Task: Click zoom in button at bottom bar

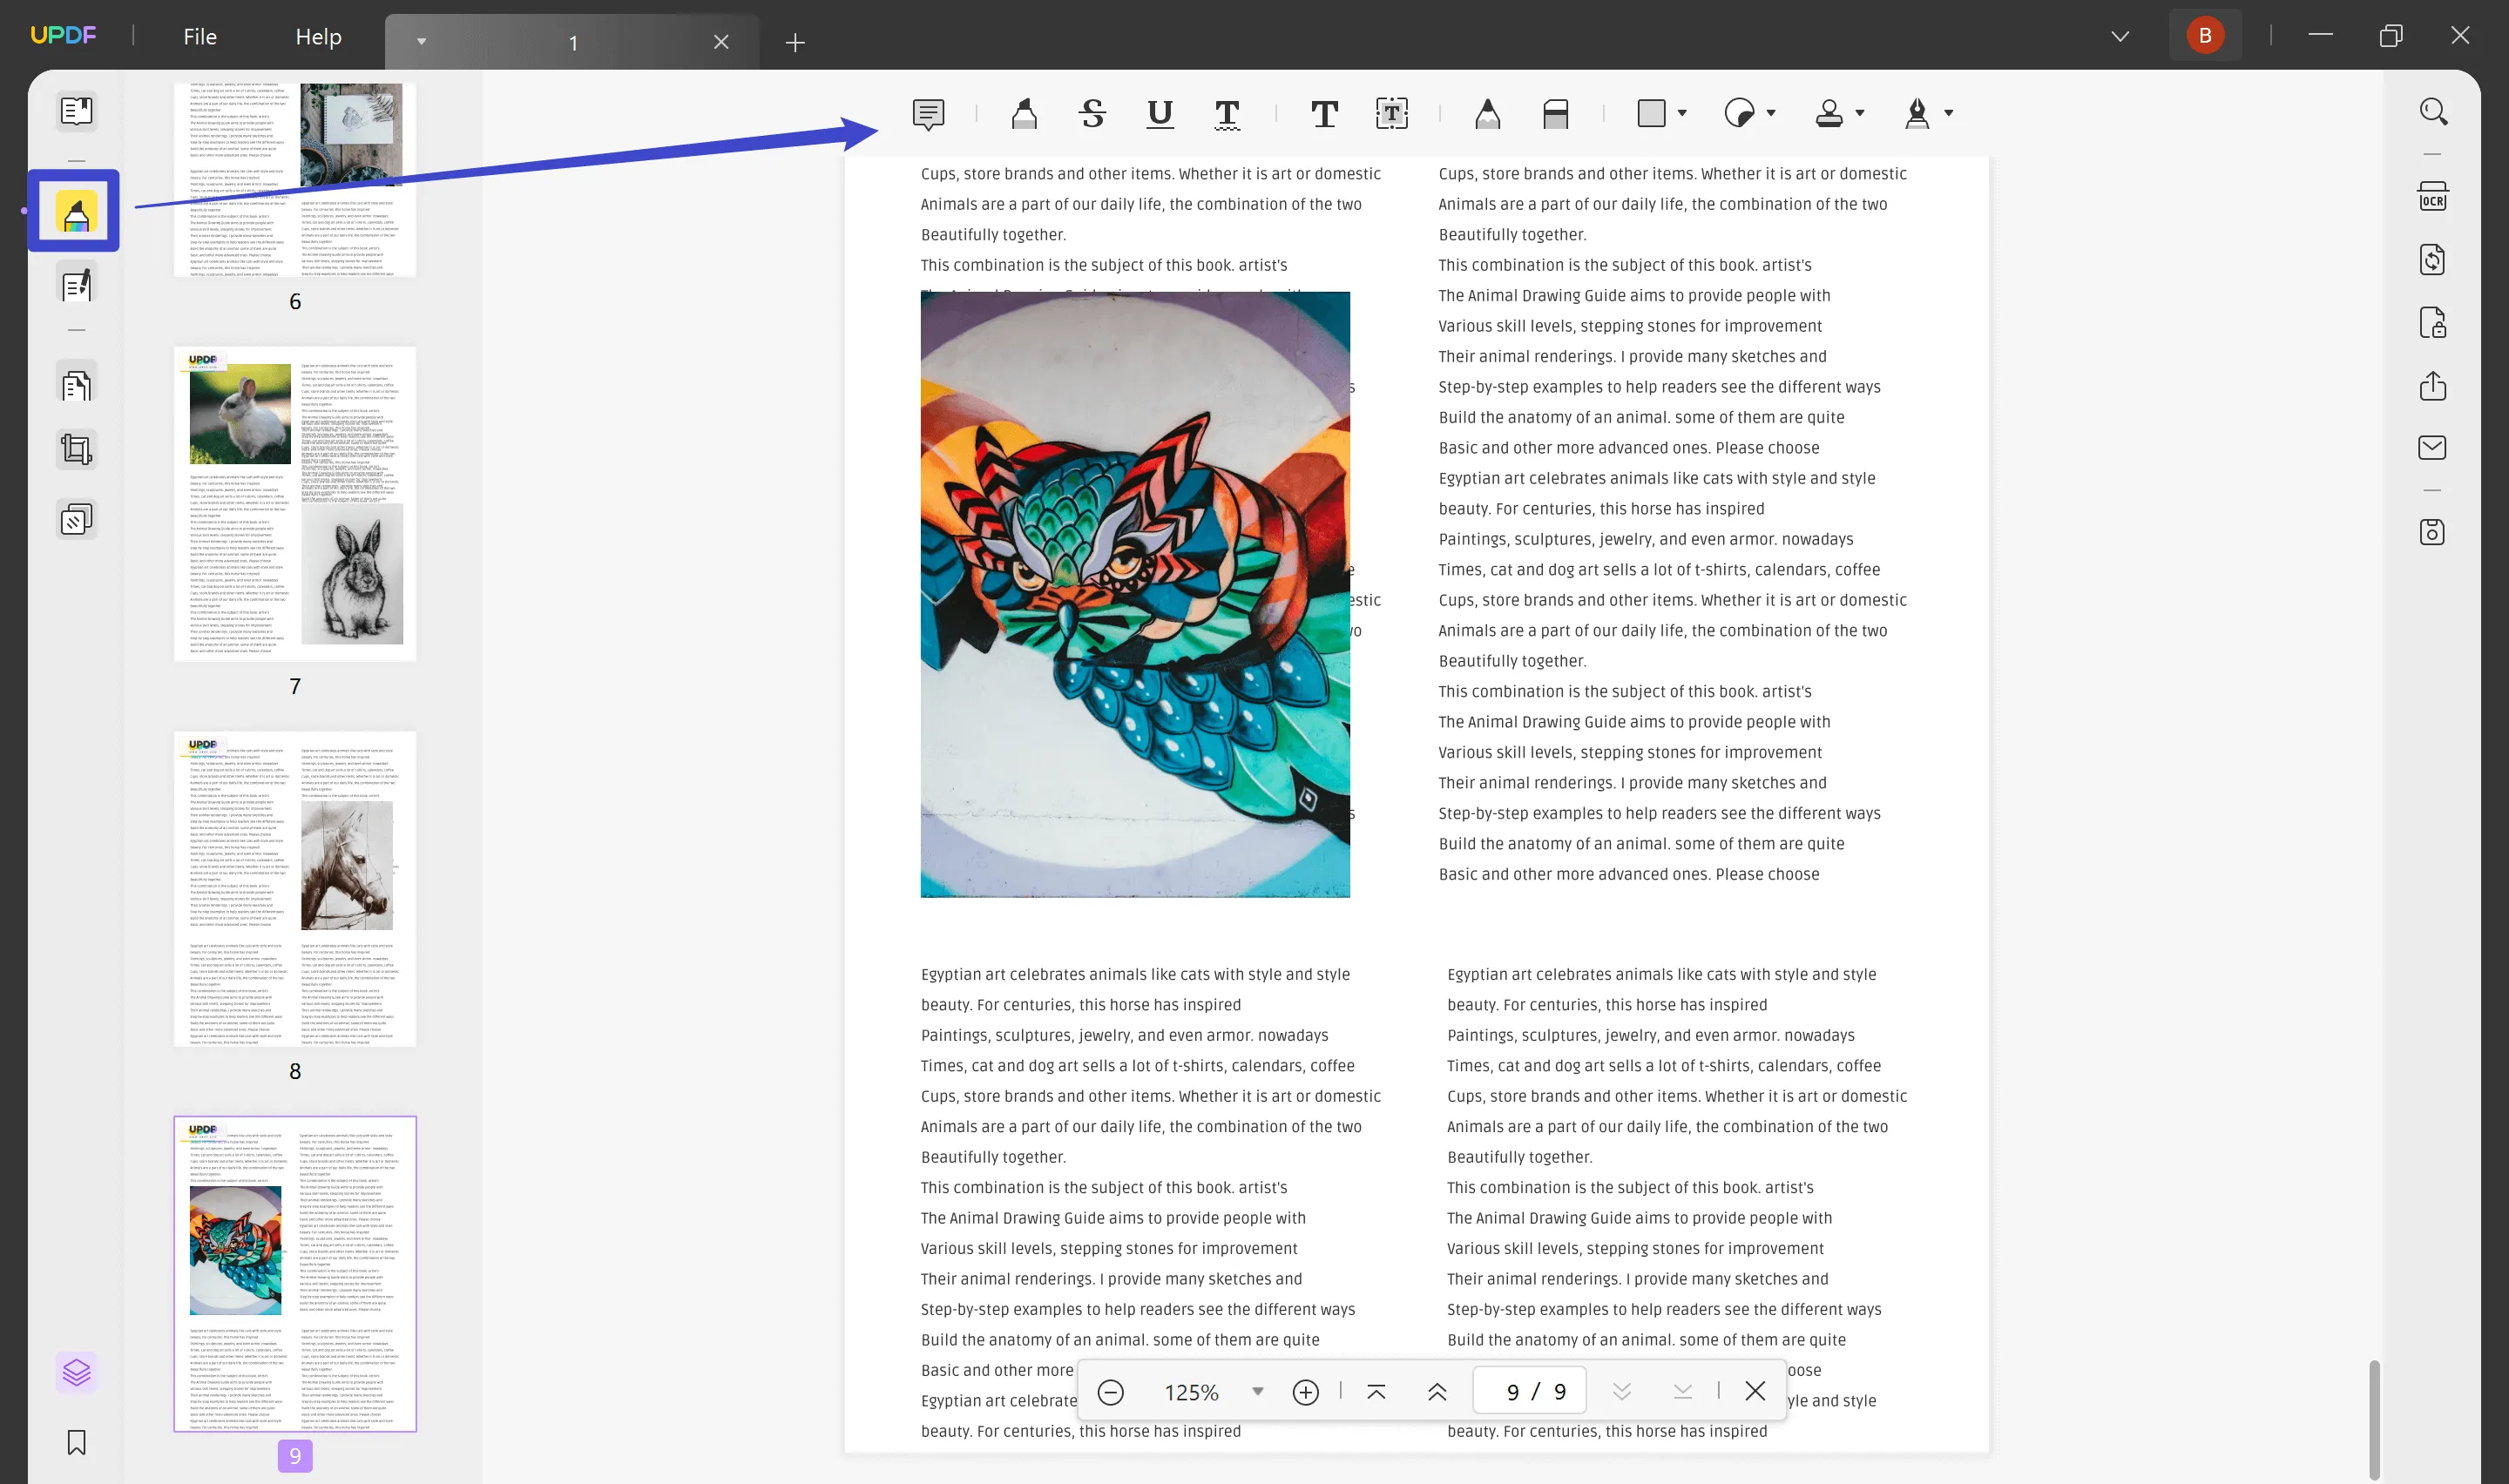Action: 1308,1393
